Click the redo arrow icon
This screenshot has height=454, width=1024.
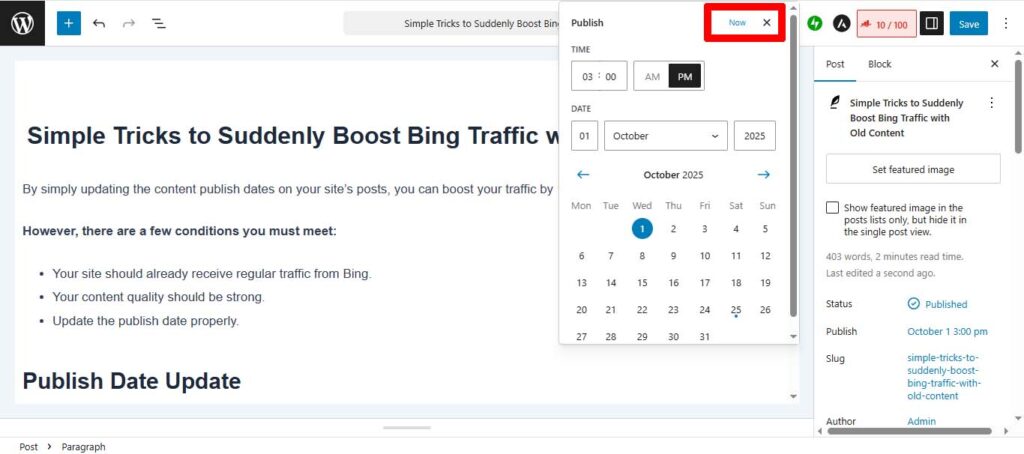pos(129,24)
